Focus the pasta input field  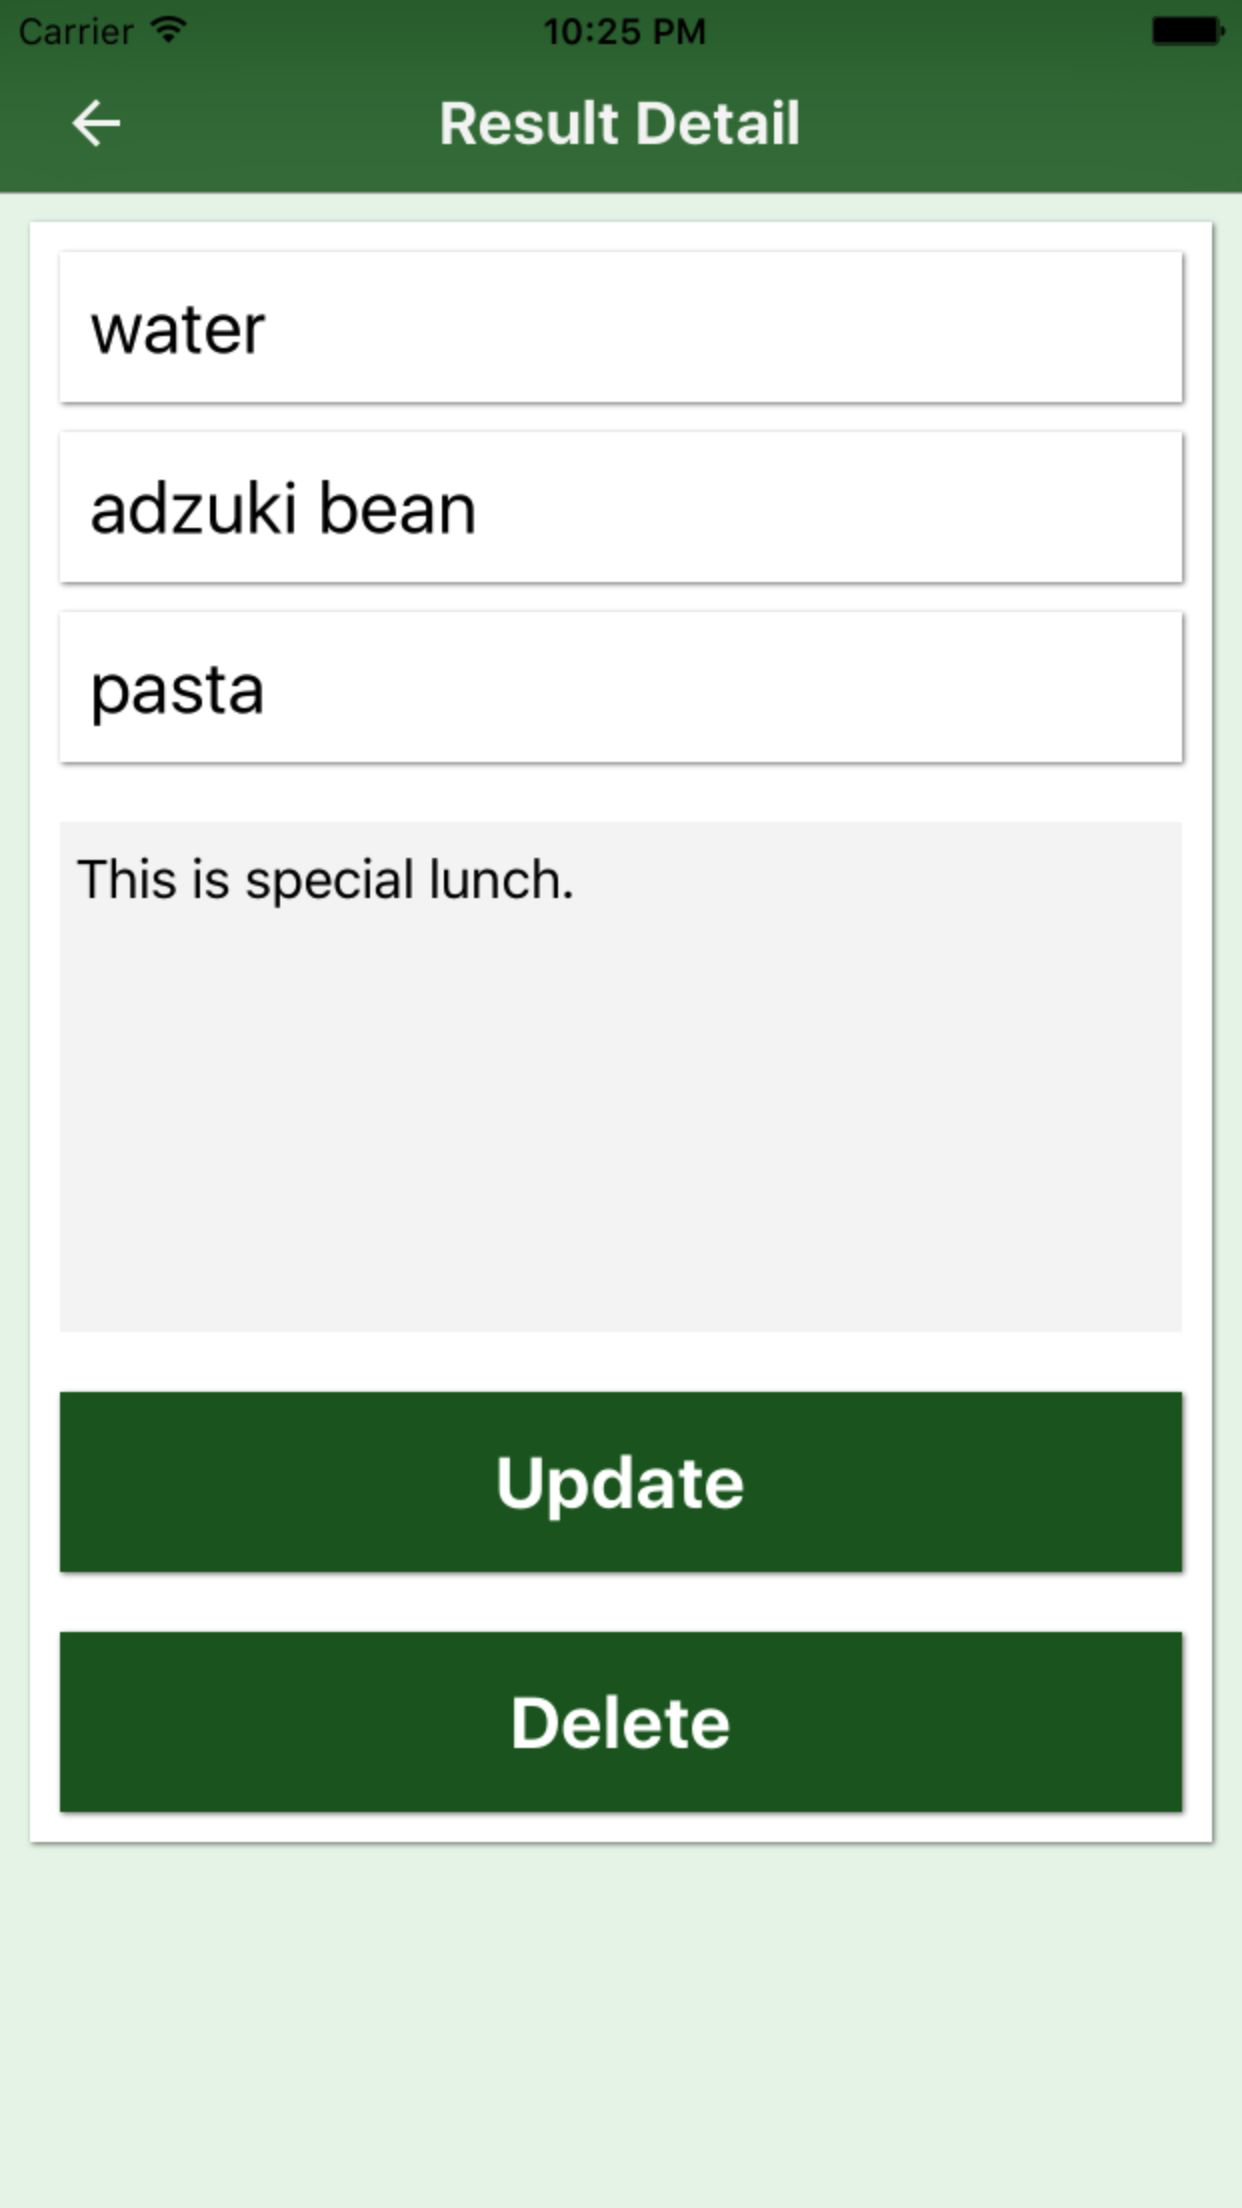621,688
